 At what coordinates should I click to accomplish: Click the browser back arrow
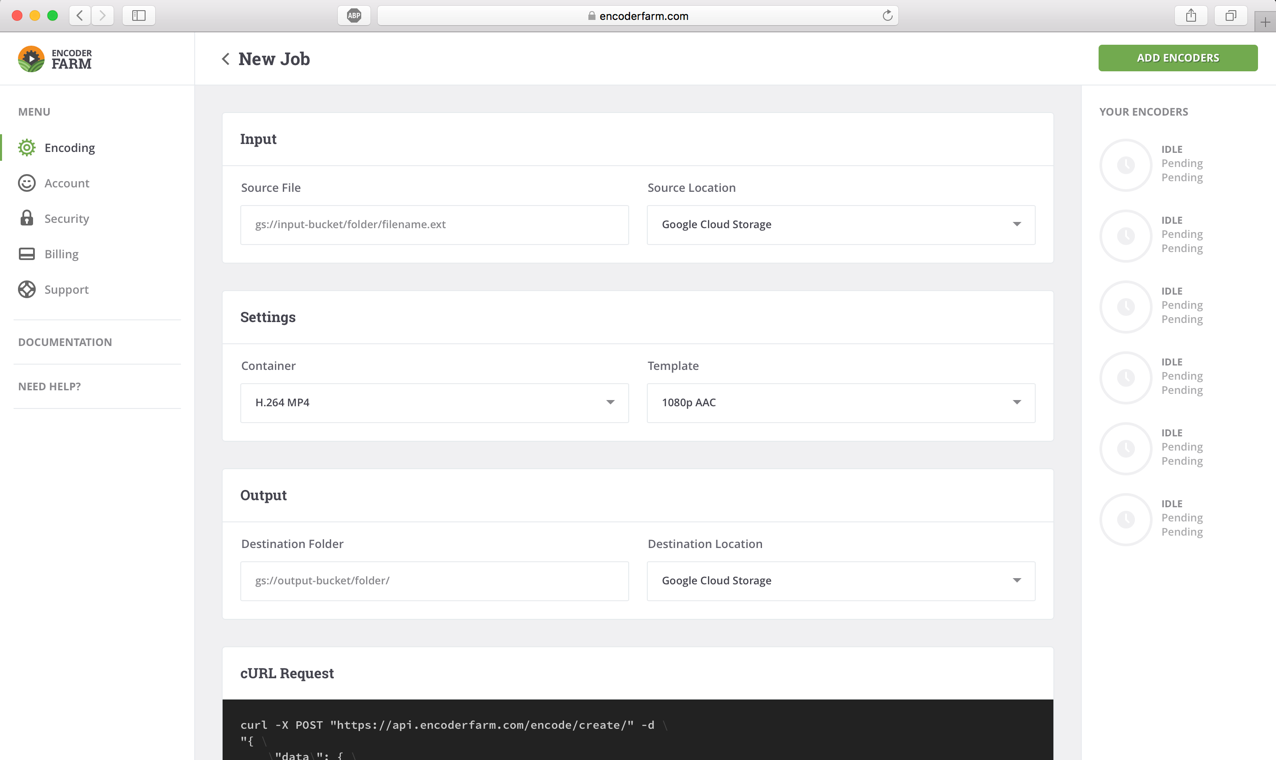pos(80,16)
